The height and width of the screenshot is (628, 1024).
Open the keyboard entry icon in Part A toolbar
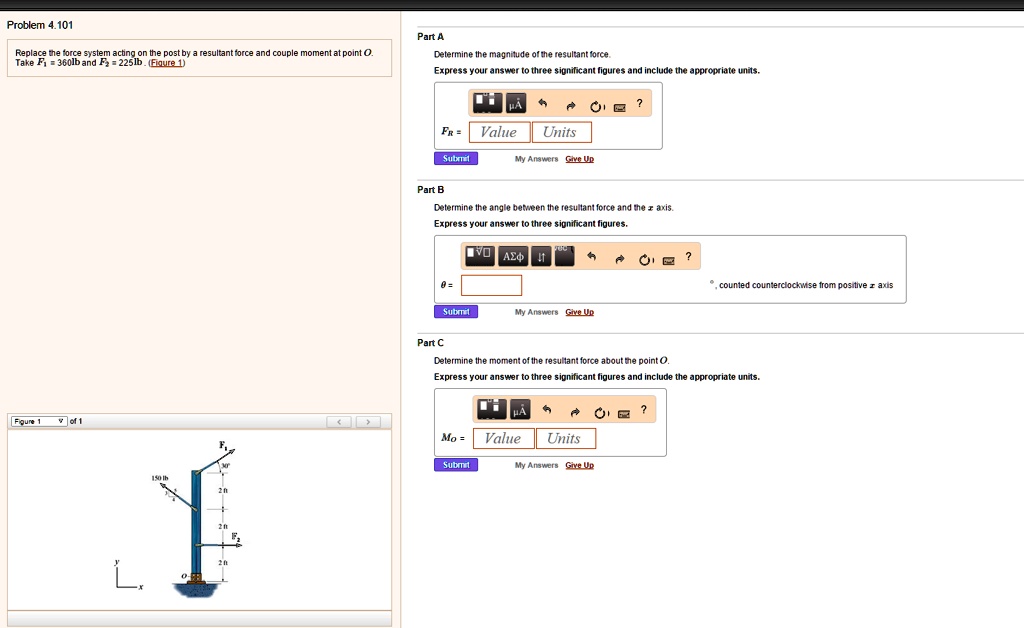pos(620,105)
